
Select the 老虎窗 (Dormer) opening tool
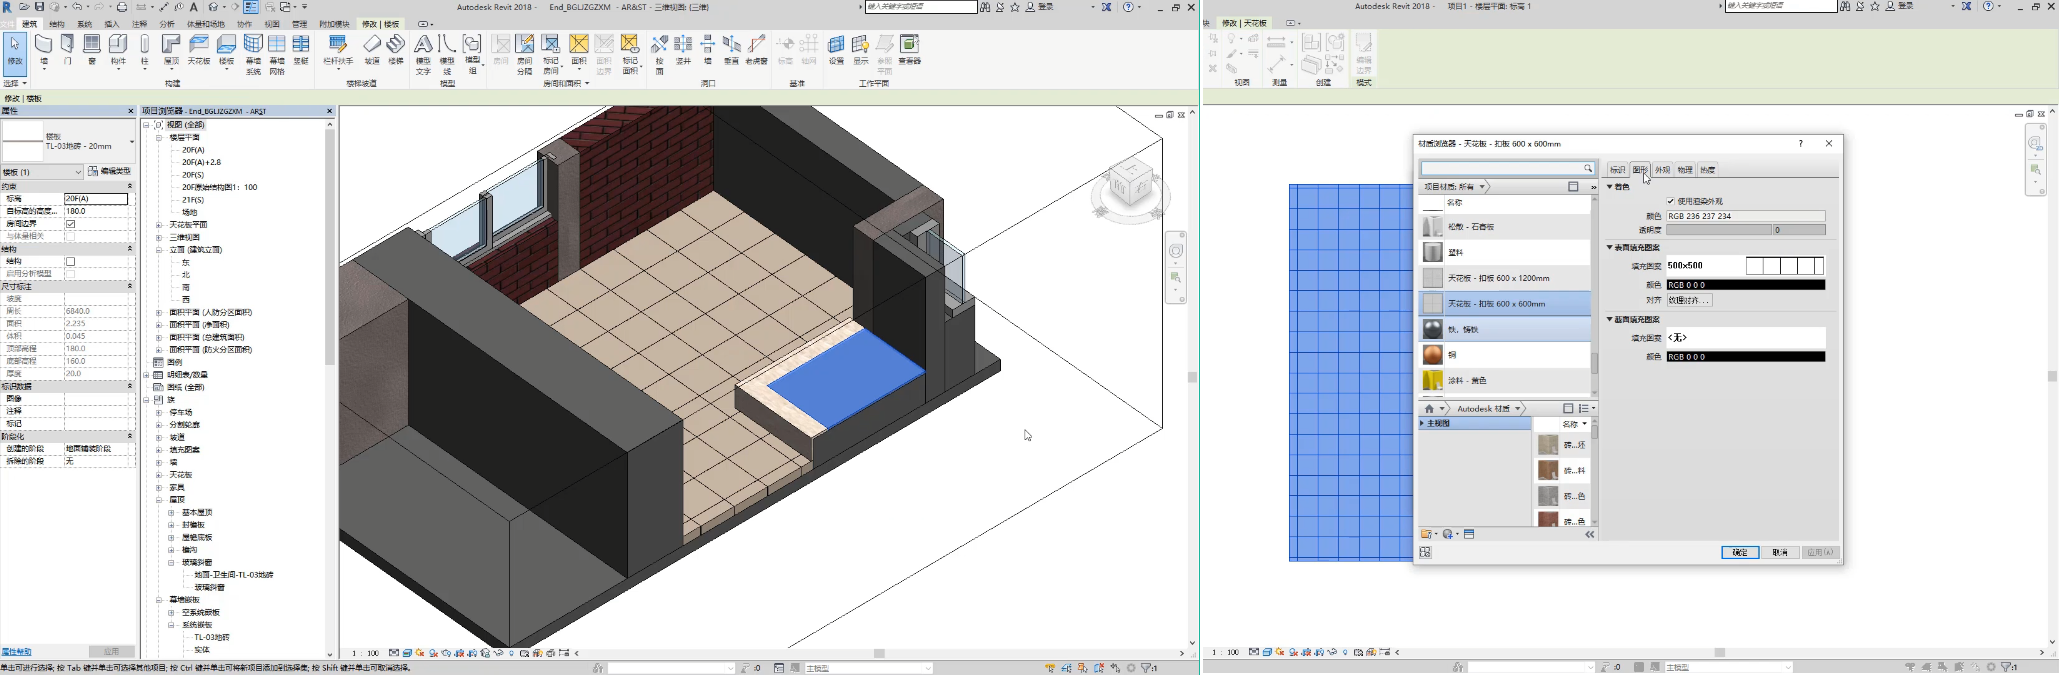click(757, 51)
